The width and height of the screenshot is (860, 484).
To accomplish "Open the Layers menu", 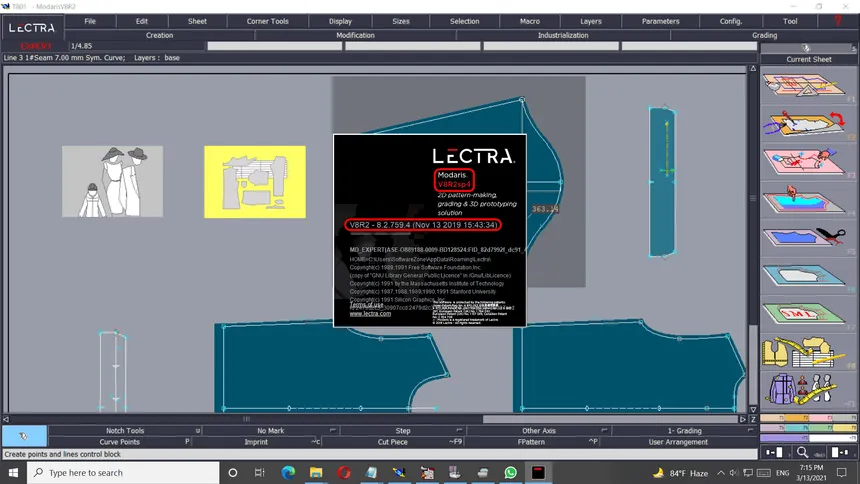I will (x=591, y=21).
